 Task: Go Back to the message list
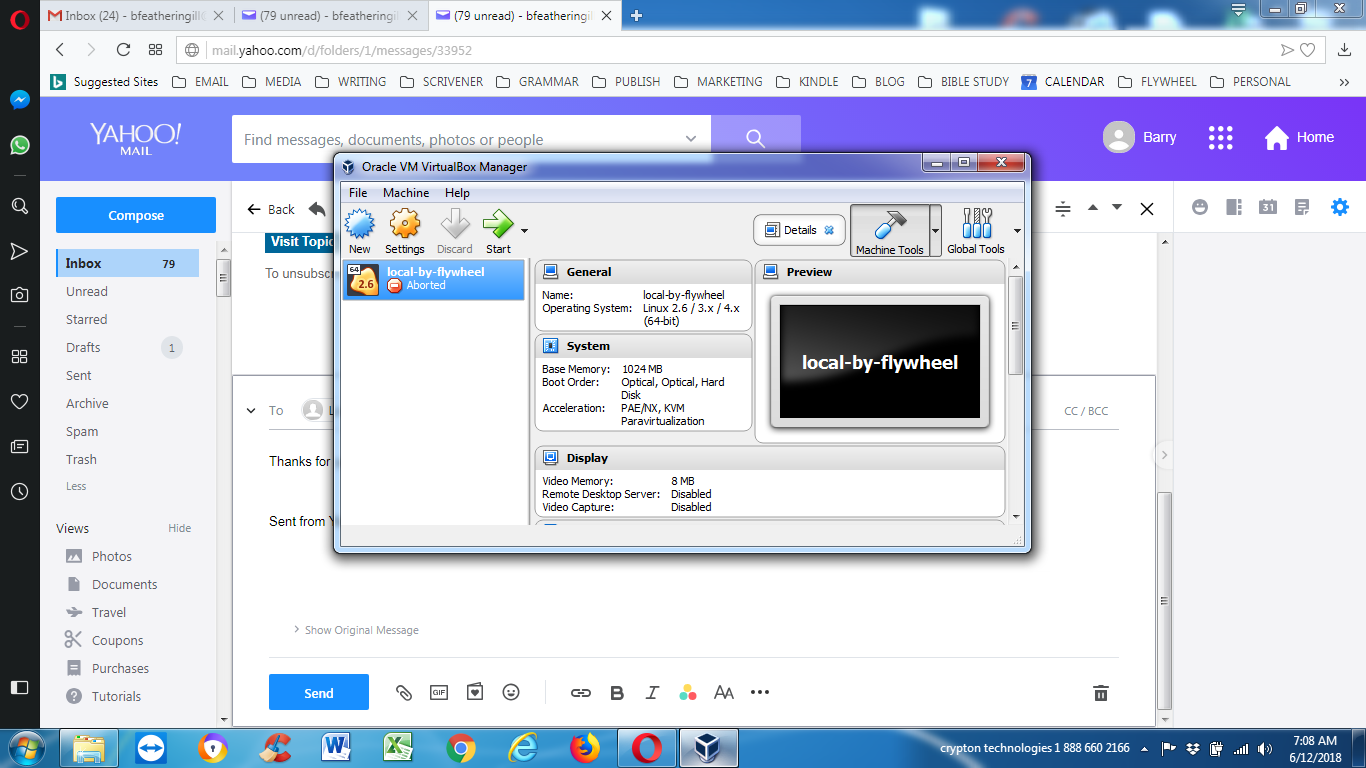click(272, 209)
